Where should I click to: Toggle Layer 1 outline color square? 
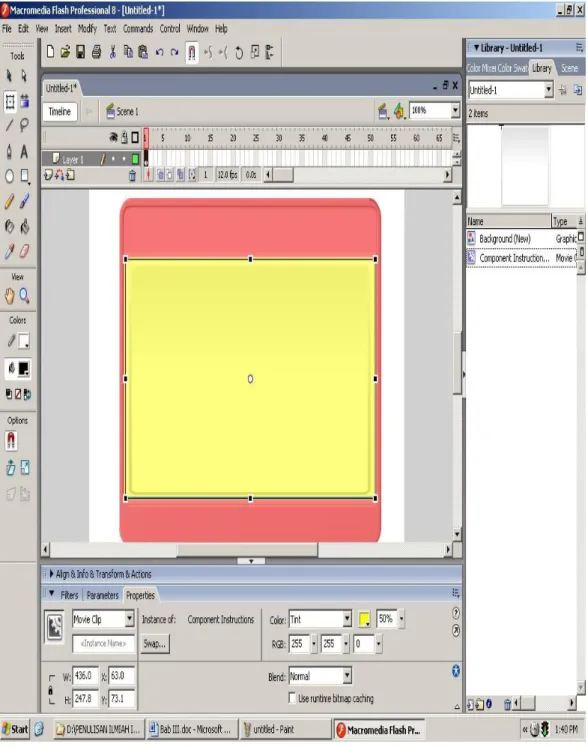pyautogui.click(x=135, y=159)
